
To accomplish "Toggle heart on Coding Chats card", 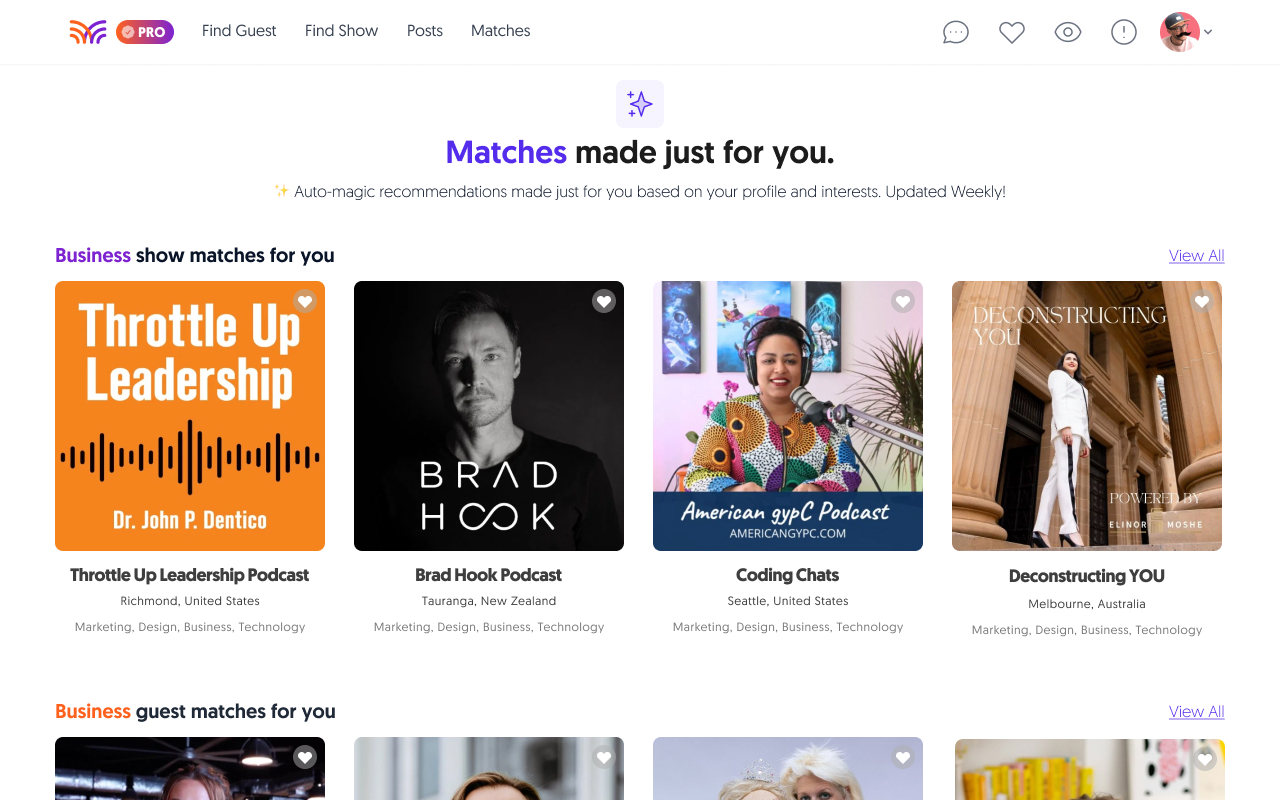I will click(903, 301).
